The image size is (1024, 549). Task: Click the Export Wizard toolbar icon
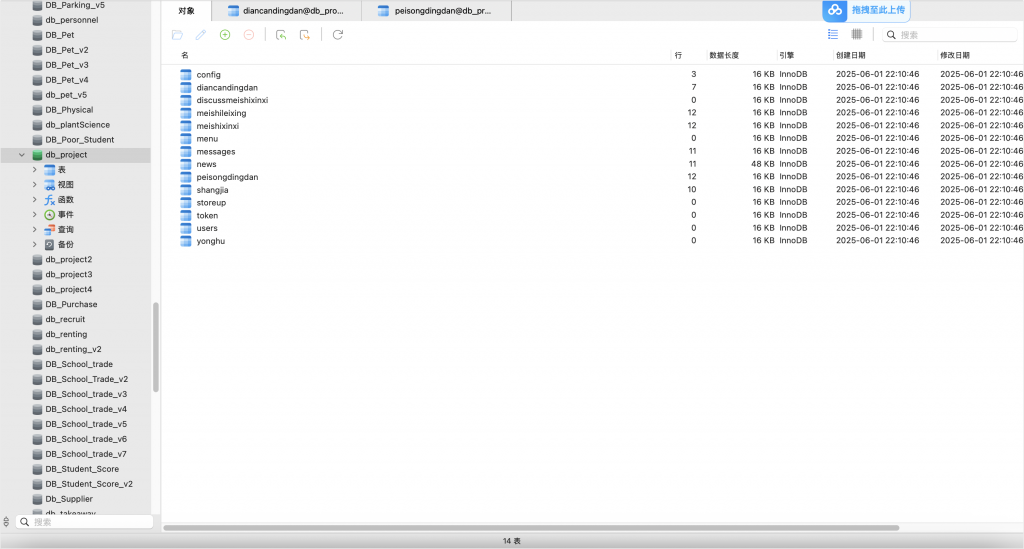pyautogui.click(x=305, y=35)
